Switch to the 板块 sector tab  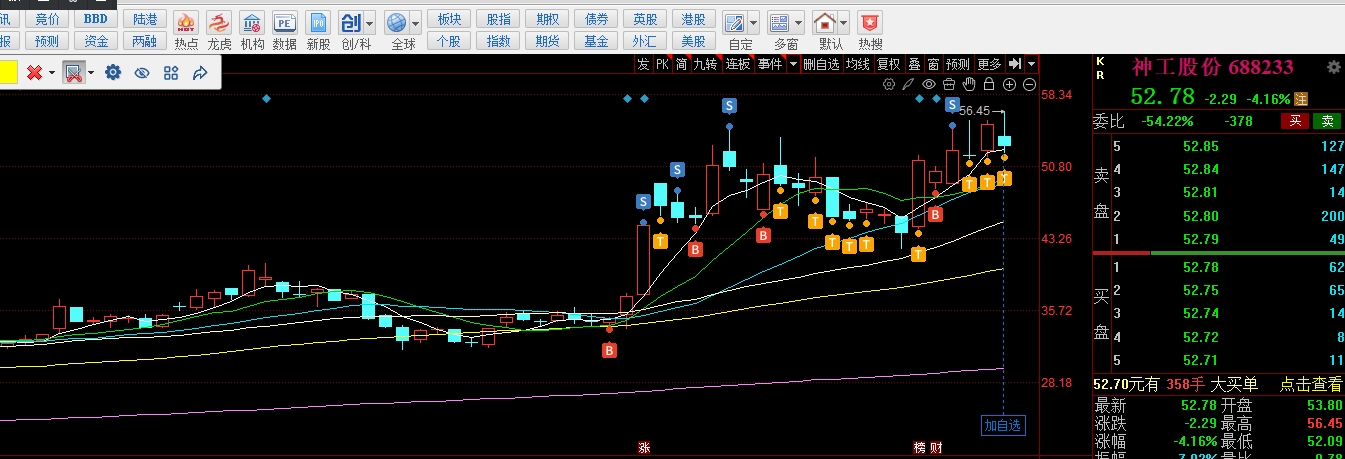pos(449,19)
